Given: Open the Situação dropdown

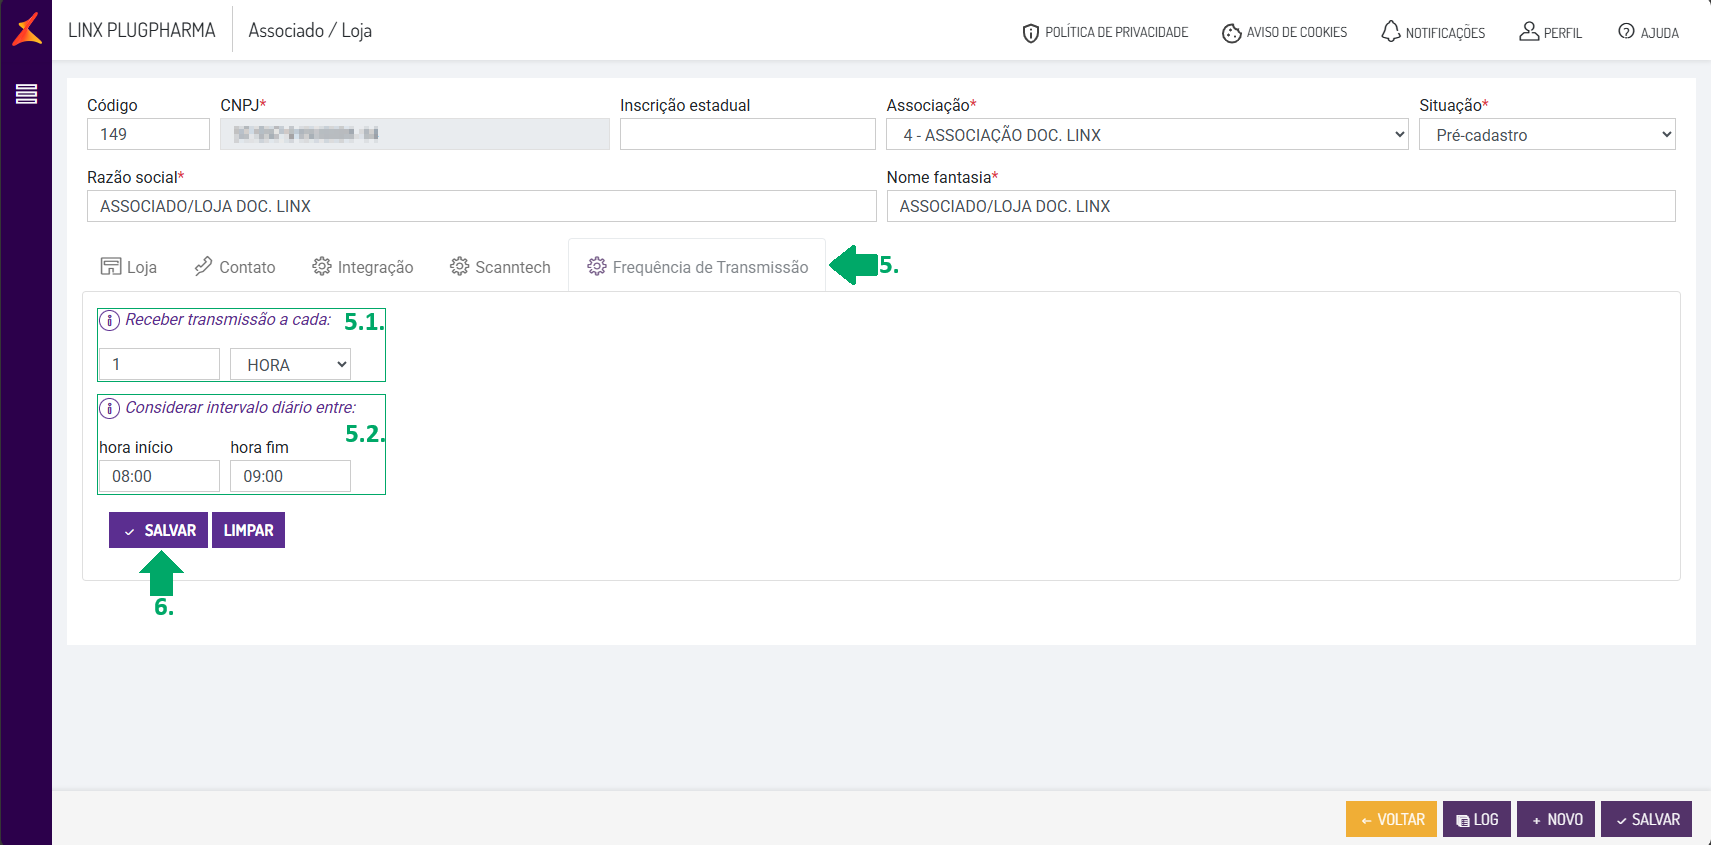Looking at the screenshot, I should pyautogui.click(x=1546, y=135).
